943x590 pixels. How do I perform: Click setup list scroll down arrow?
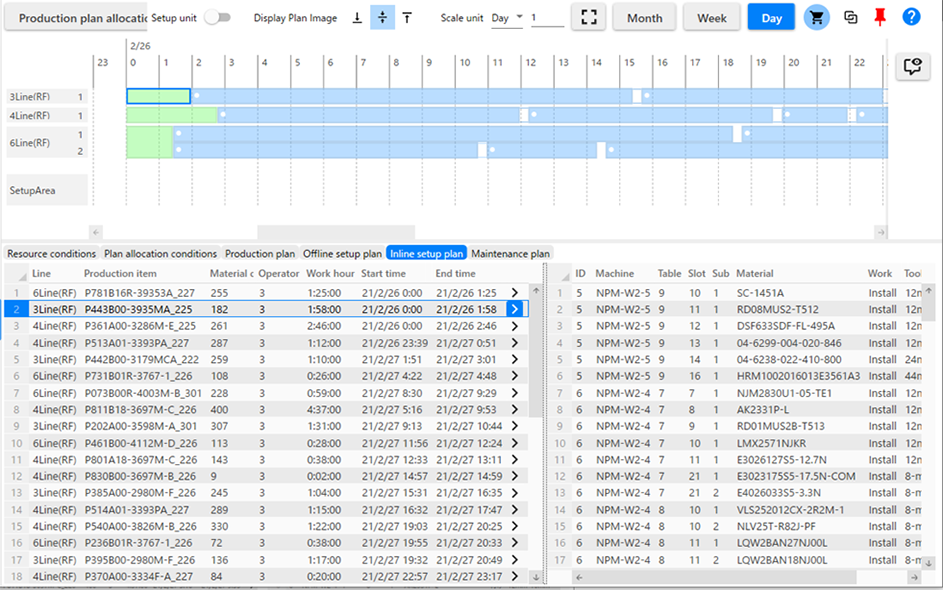[536, 576]
